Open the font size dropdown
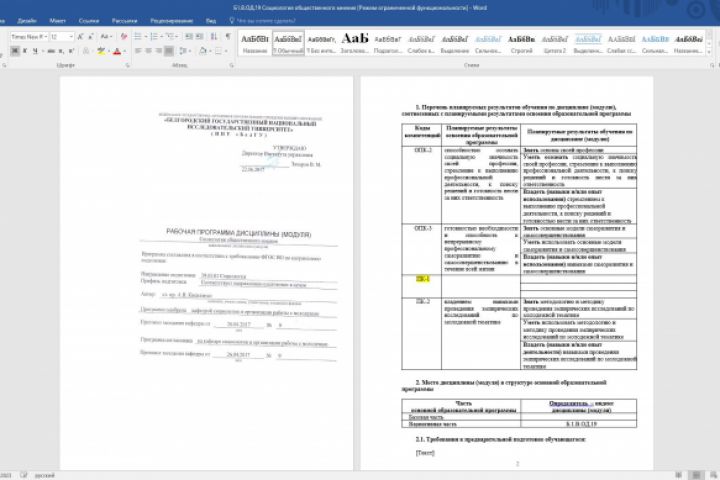This screenshot has width=720, height=480. click(71, 36)
